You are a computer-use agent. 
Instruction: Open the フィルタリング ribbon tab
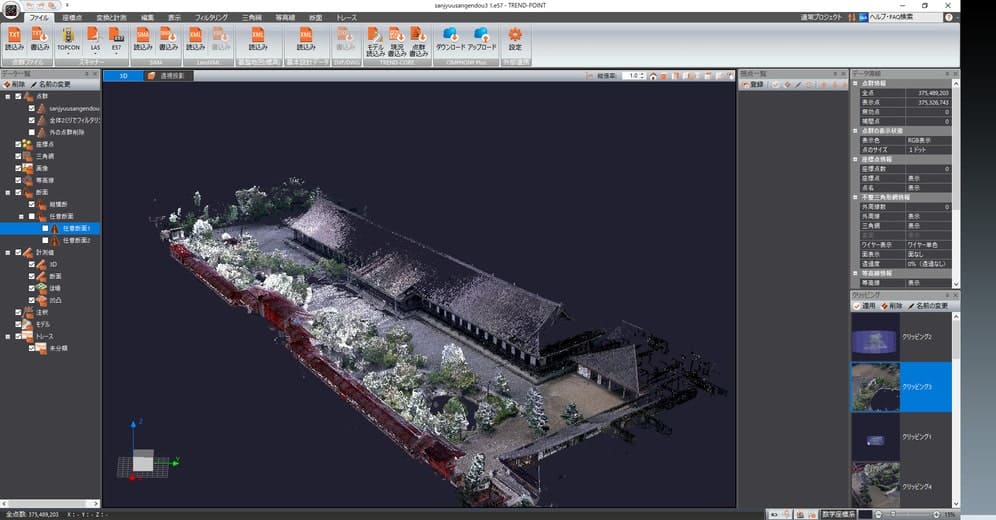[211, 18]
